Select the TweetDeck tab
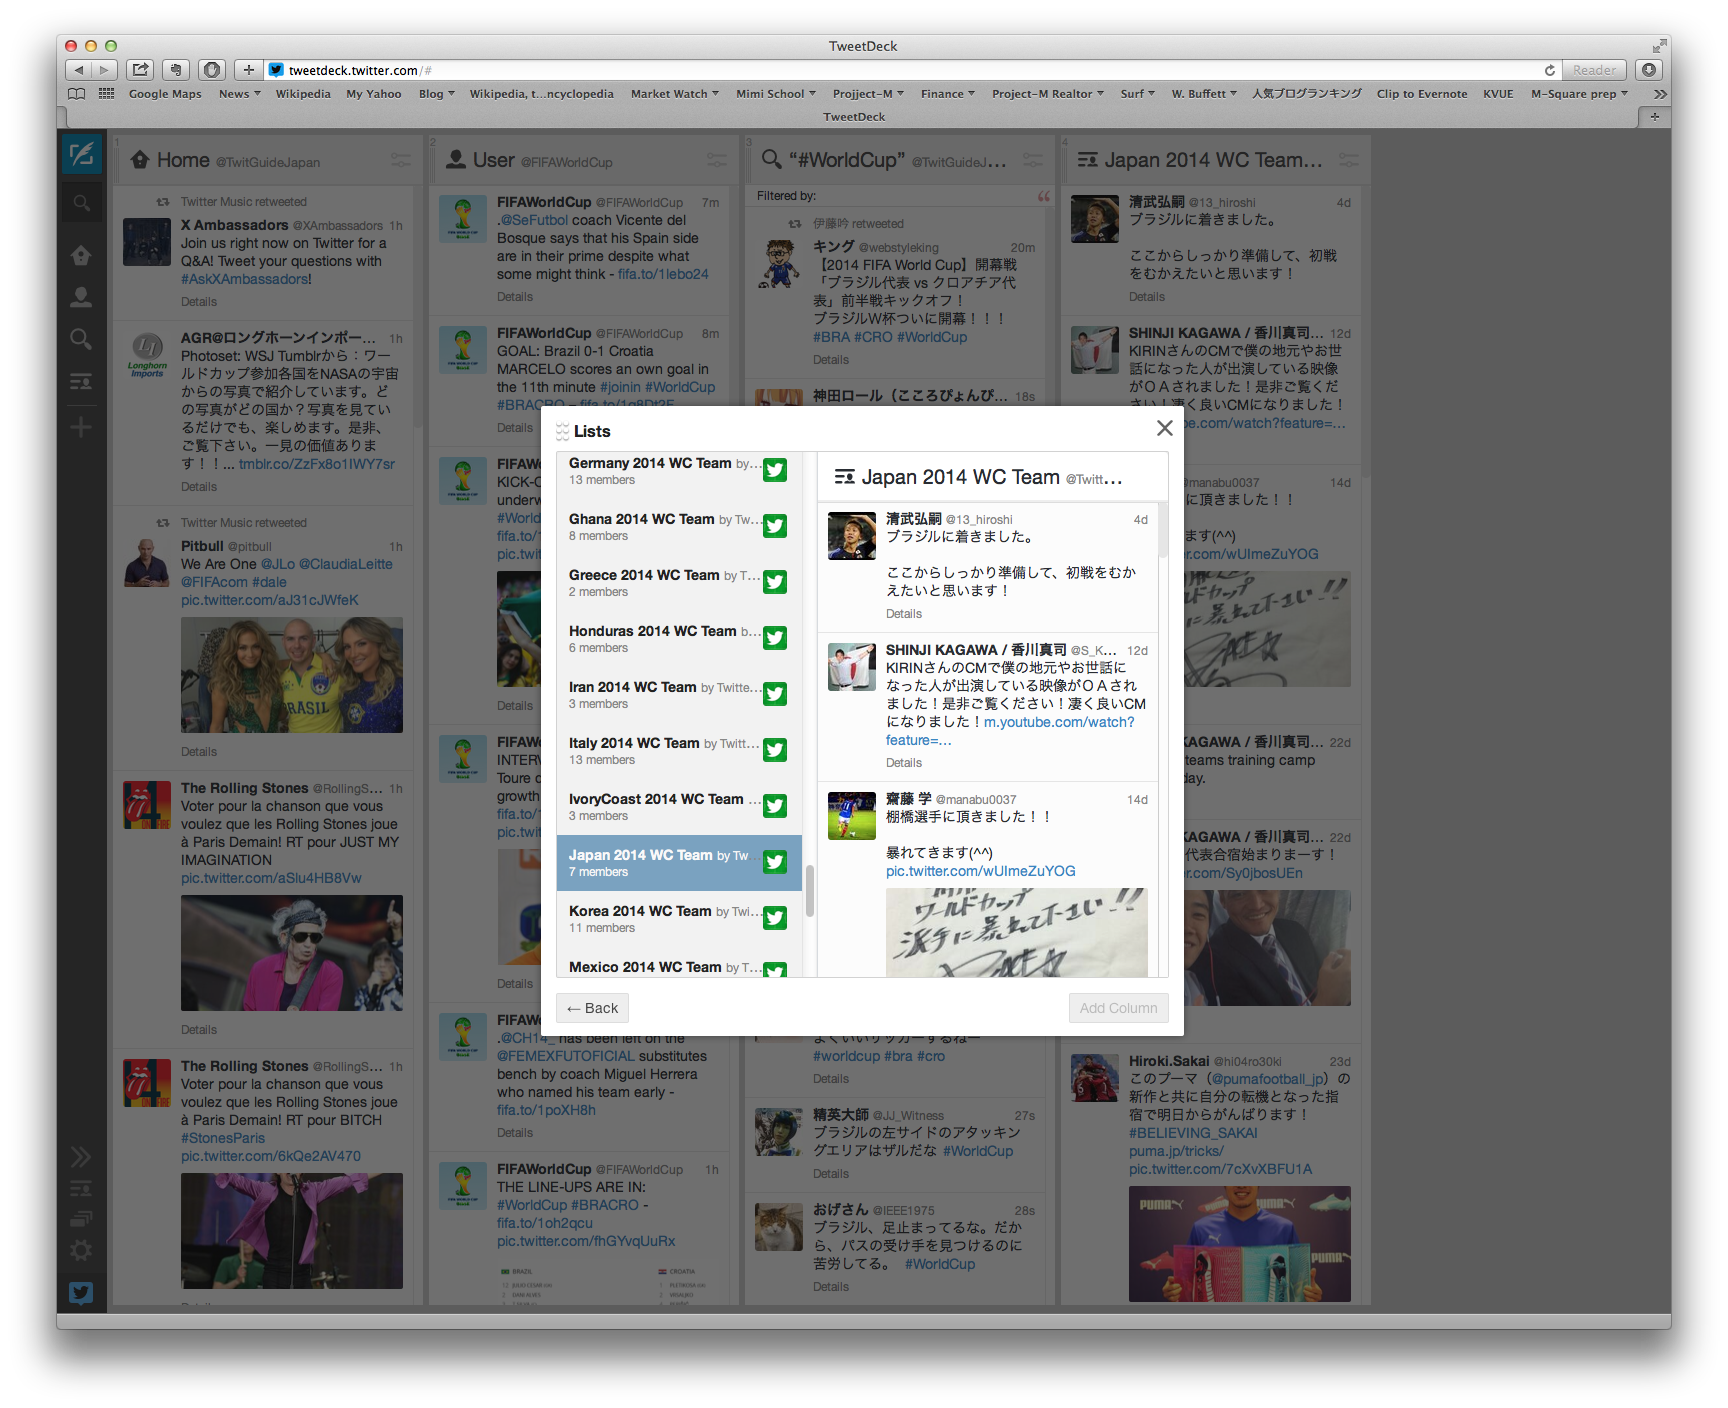 [x=854, y=117]
